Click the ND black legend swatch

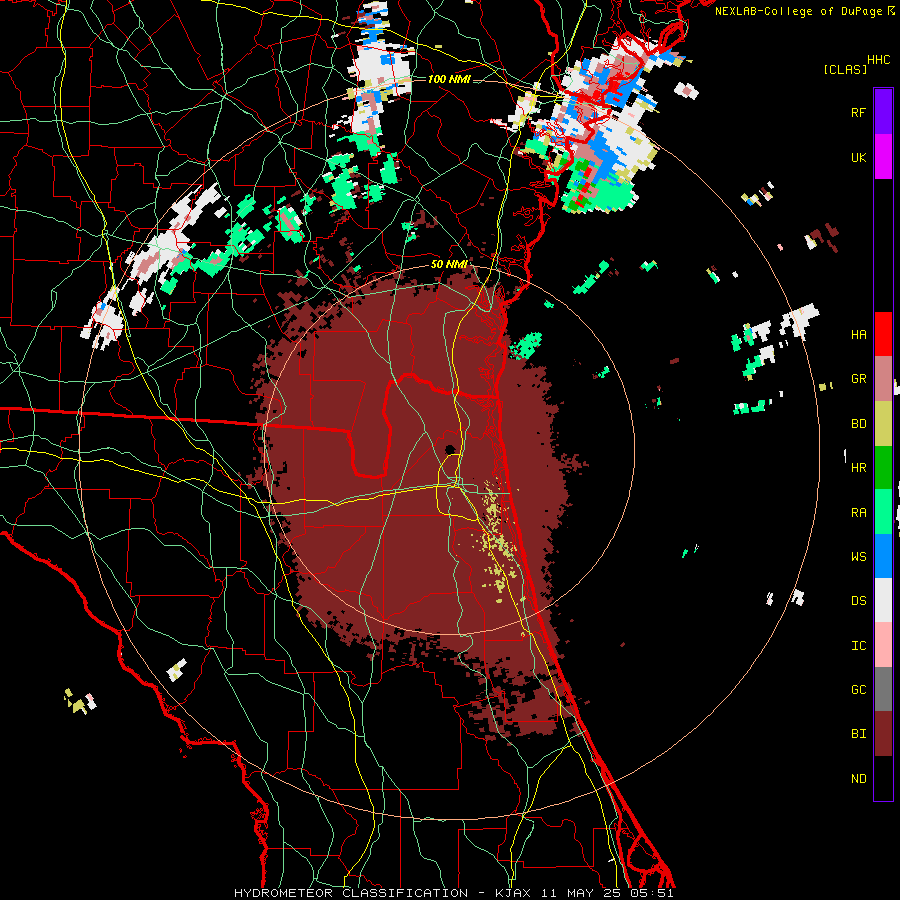tap(883, 778)
